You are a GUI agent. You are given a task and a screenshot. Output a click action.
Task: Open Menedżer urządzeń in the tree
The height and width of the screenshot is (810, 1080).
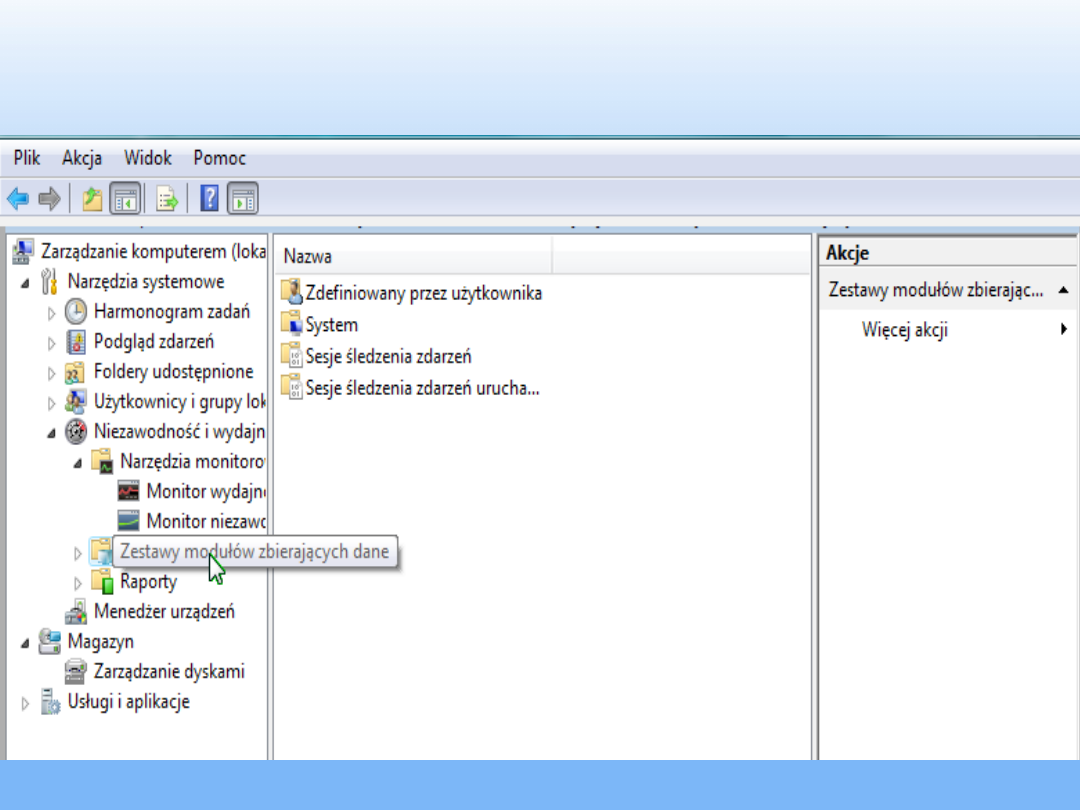(x=164, y=611)
